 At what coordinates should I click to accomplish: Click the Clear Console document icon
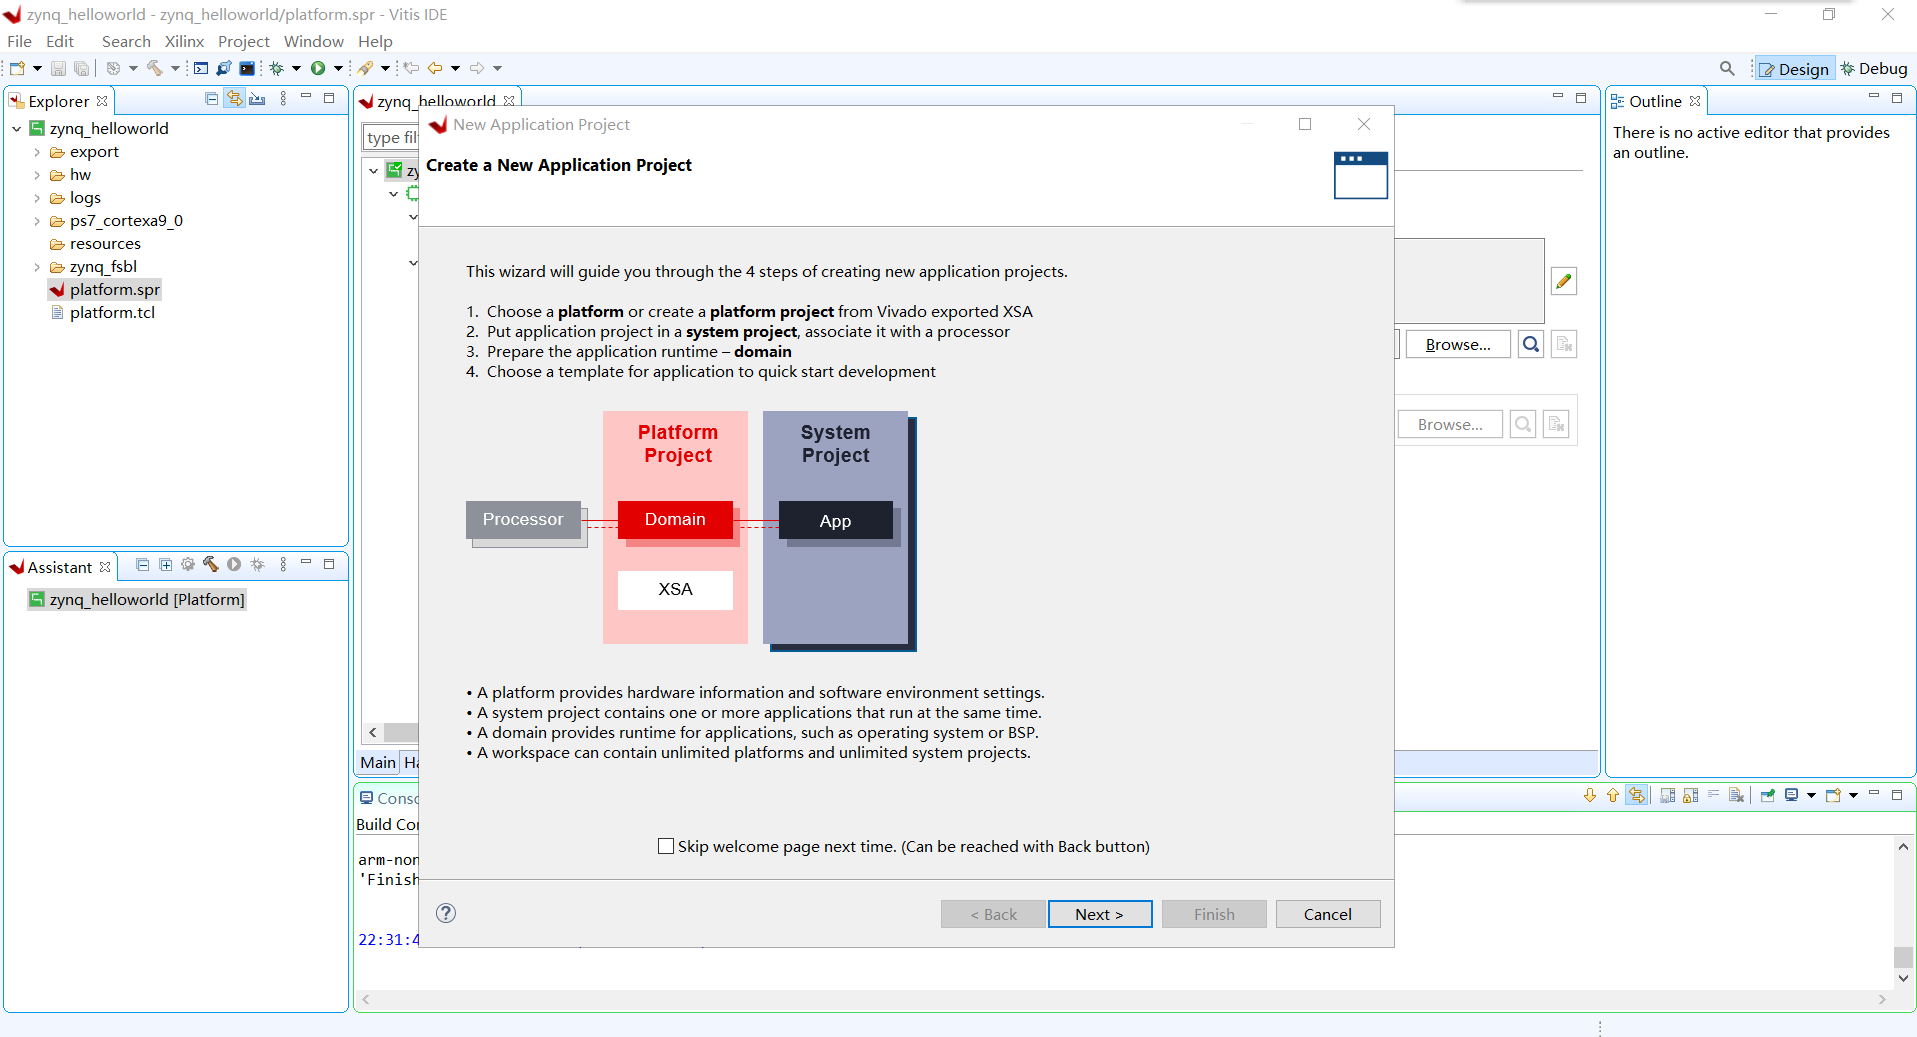pos(1737,795)
